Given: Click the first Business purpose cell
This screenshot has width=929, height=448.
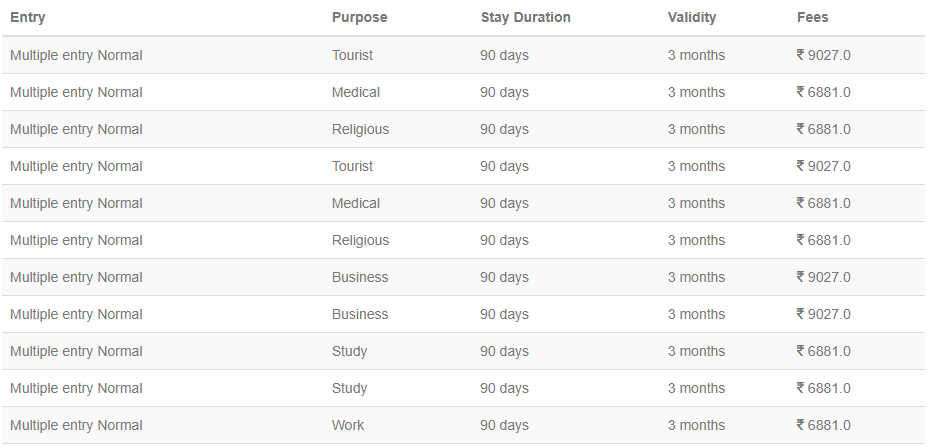Looking at the screenshot, I should [x=360, y=277].
